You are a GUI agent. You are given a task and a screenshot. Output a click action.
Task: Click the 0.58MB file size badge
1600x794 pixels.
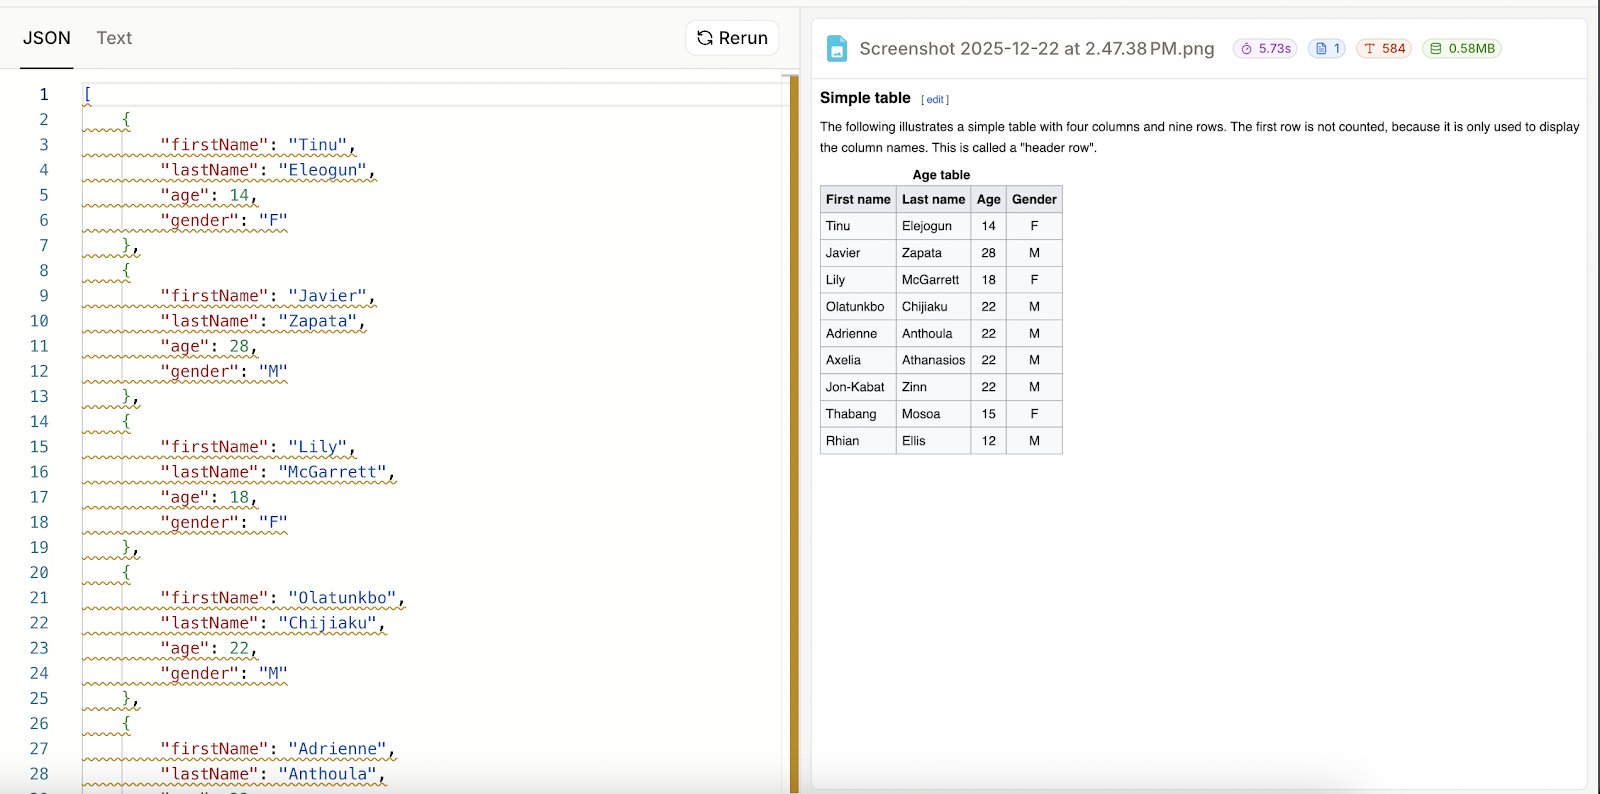[x=1462, y=48]
